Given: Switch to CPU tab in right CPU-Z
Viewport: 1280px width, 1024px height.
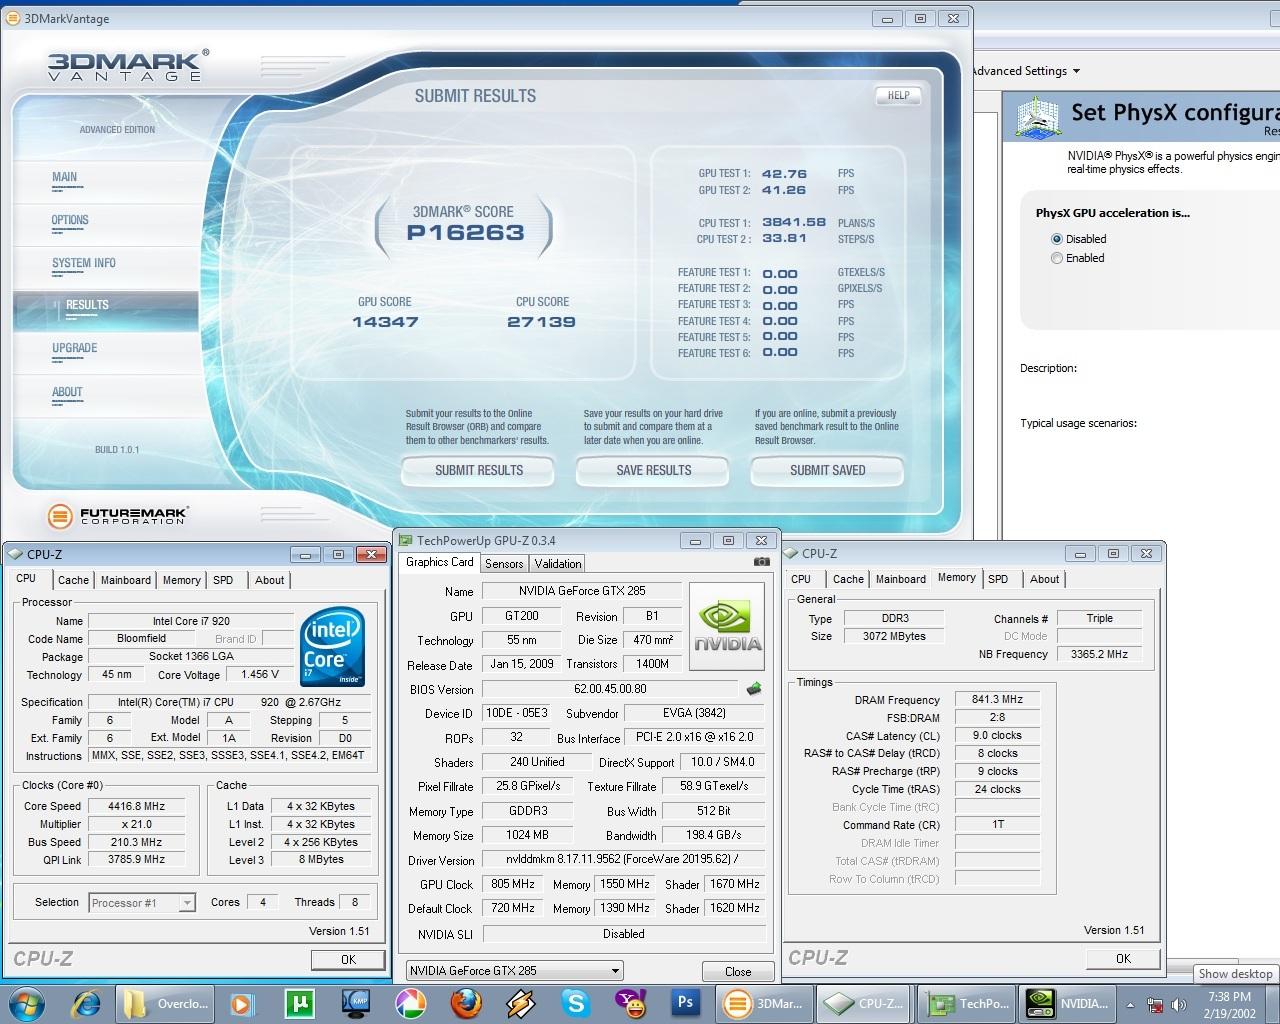Looking at the screenshot, I should tap(801, 579).
